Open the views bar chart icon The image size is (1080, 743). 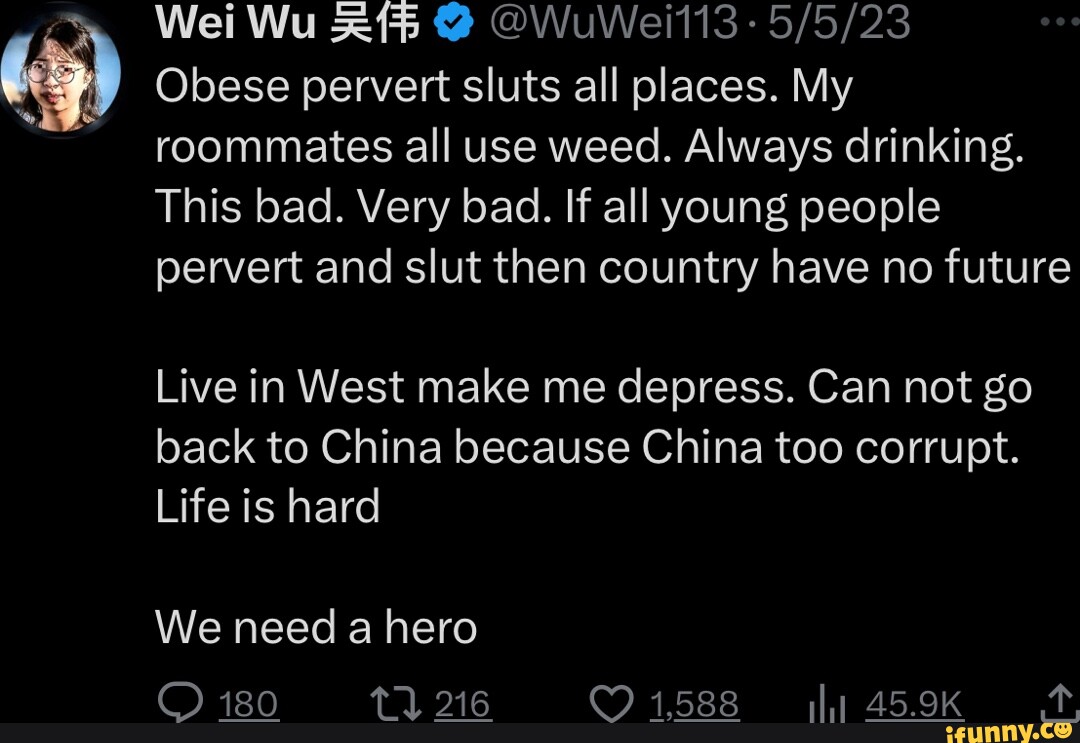pyautogui.click(x=827, y=705)
